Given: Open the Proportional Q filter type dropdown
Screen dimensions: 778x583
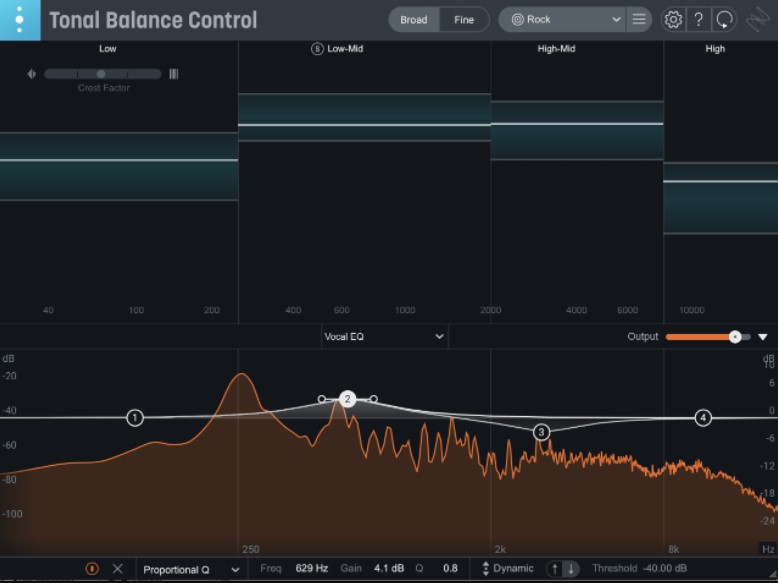Looking at the screenshot, I should pyautogui.click(x=191, y=569).
